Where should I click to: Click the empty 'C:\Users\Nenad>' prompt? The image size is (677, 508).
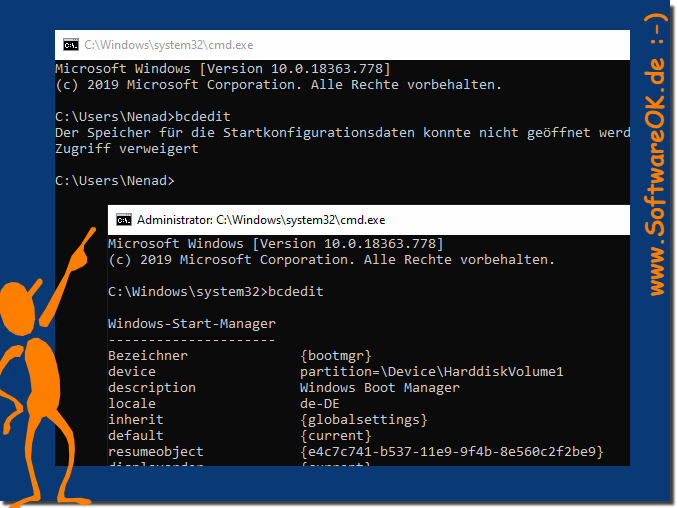click(x=115, y=180)
